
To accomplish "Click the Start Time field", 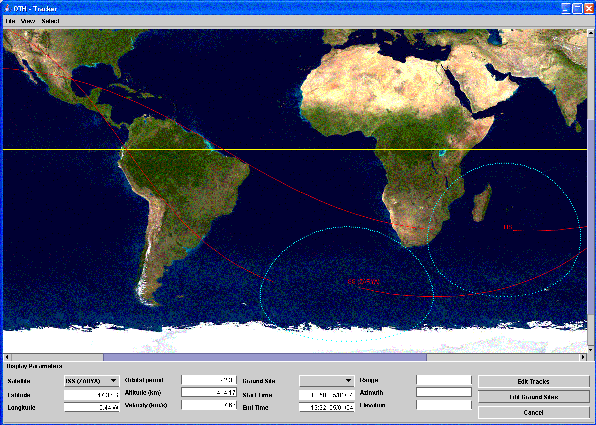I will click(327, 395).
